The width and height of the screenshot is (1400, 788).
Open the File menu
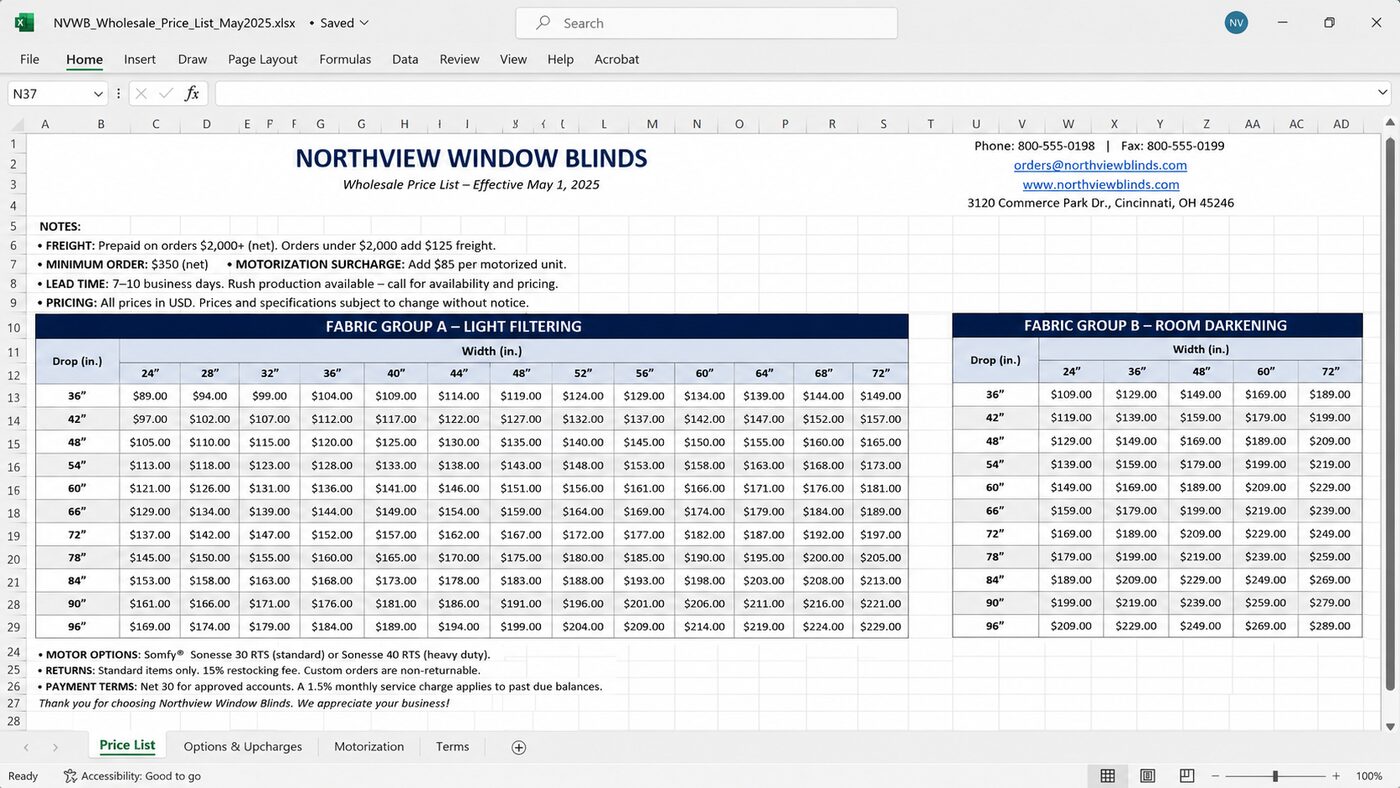[x=30, y=59]
